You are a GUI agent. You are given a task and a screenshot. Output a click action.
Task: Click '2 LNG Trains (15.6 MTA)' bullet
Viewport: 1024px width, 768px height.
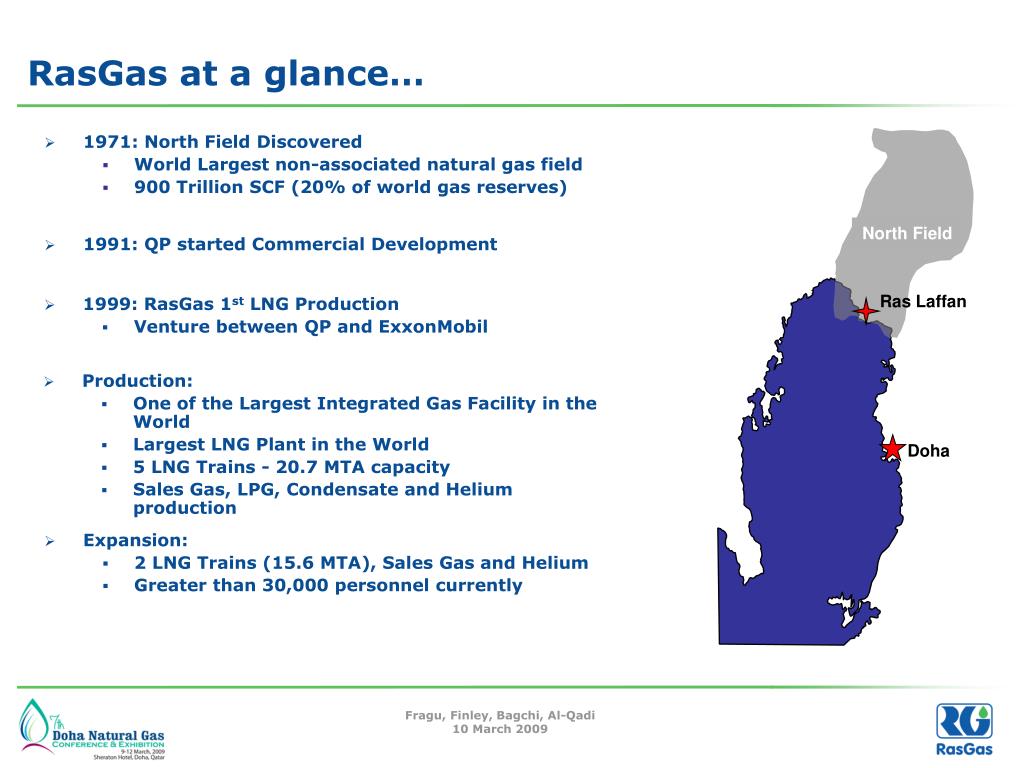[361, 563]
